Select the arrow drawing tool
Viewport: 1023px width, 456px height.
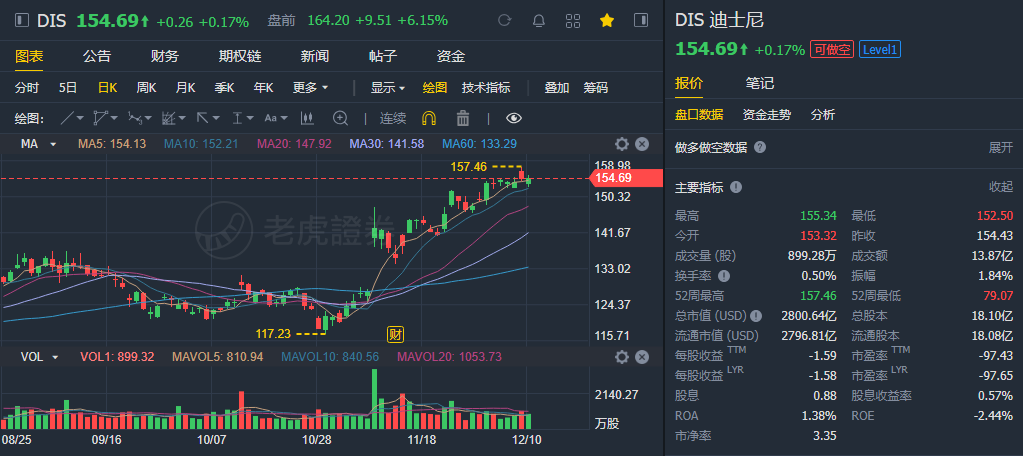click(x=202, y=118)
